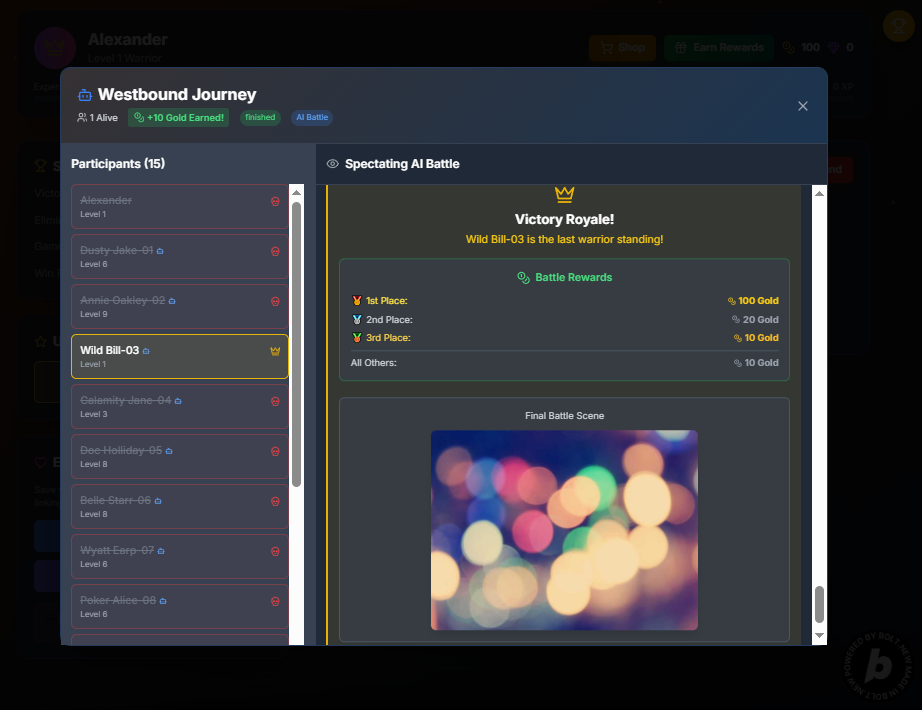The height and width of the screenshot is (710, 922).
Task: Click the skull icon on Poker Alice-08 row
Action: coord(275,601)
